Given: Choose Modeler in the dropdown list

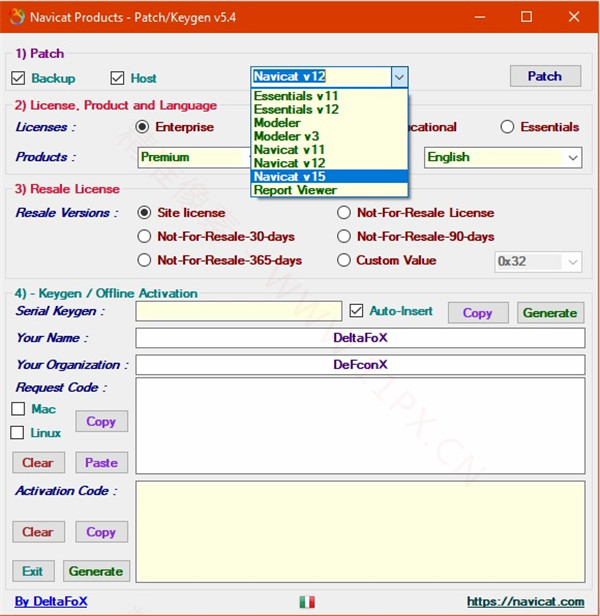Looking at the screenshot, I should [329, 123].
